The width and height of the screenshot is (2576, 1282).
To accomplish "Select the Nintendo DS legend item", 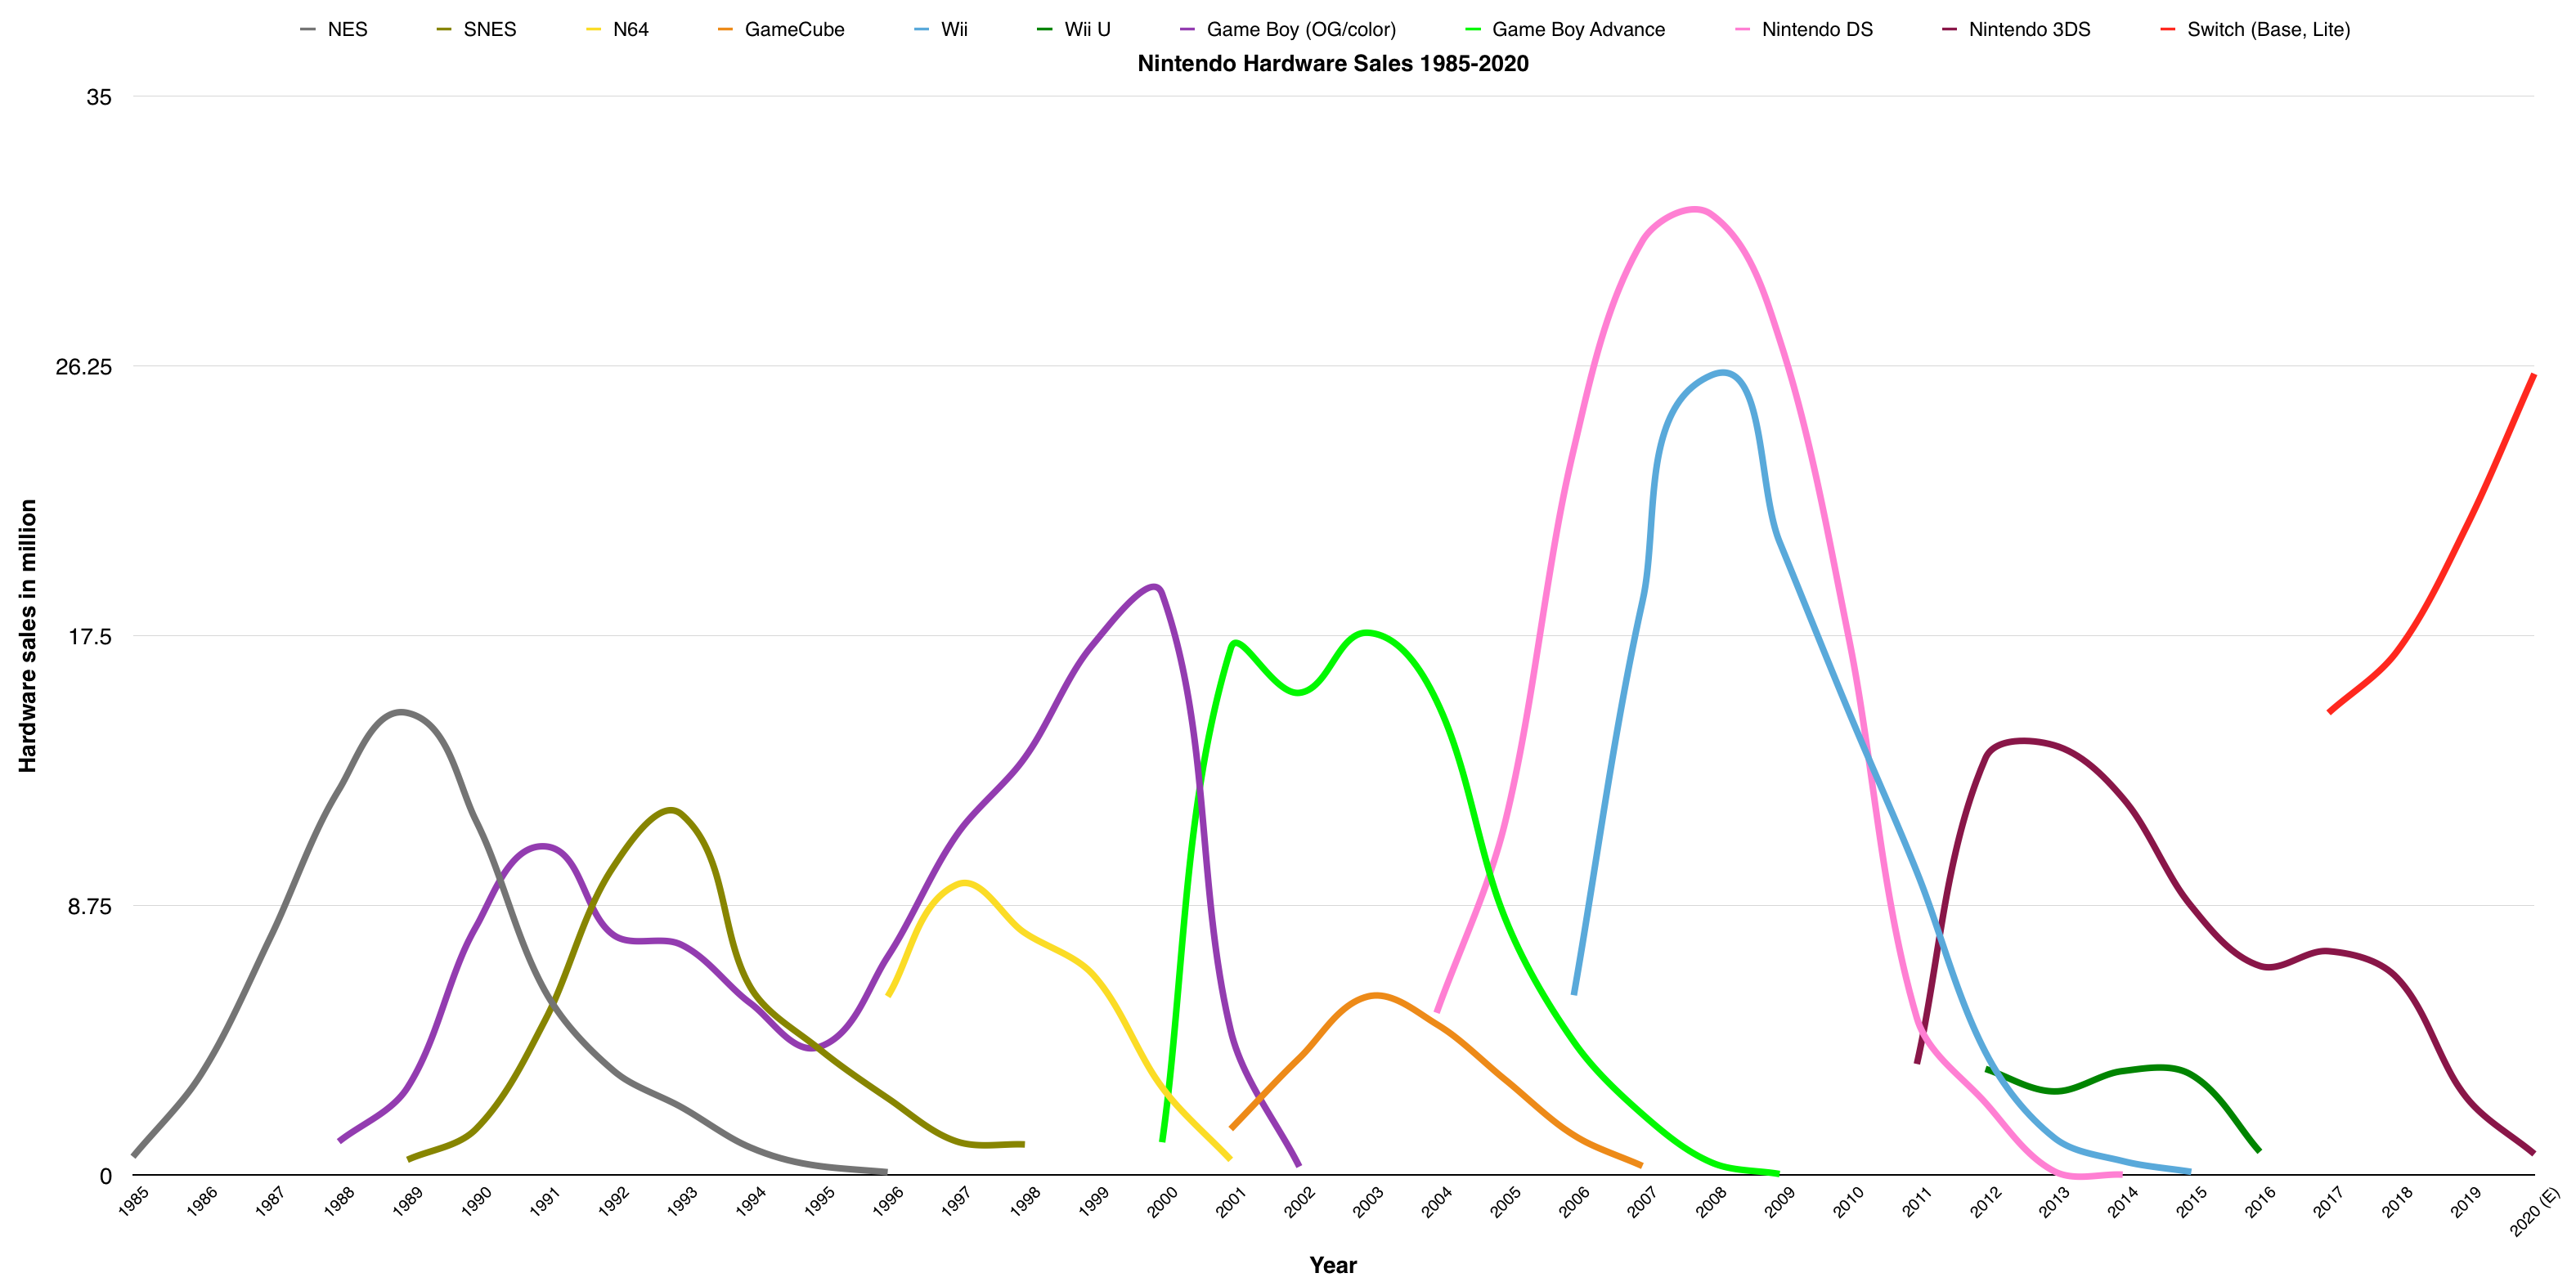I will click(x=1816, y=29).
